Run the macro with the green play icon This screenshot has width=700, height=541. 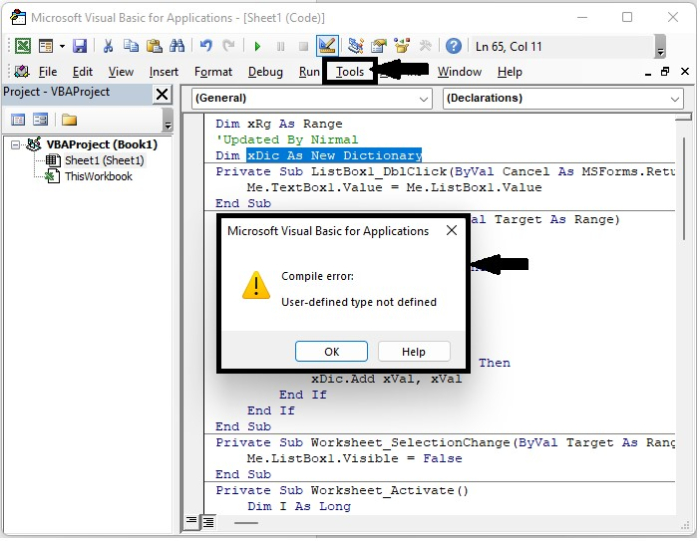[x=257, y=46]
